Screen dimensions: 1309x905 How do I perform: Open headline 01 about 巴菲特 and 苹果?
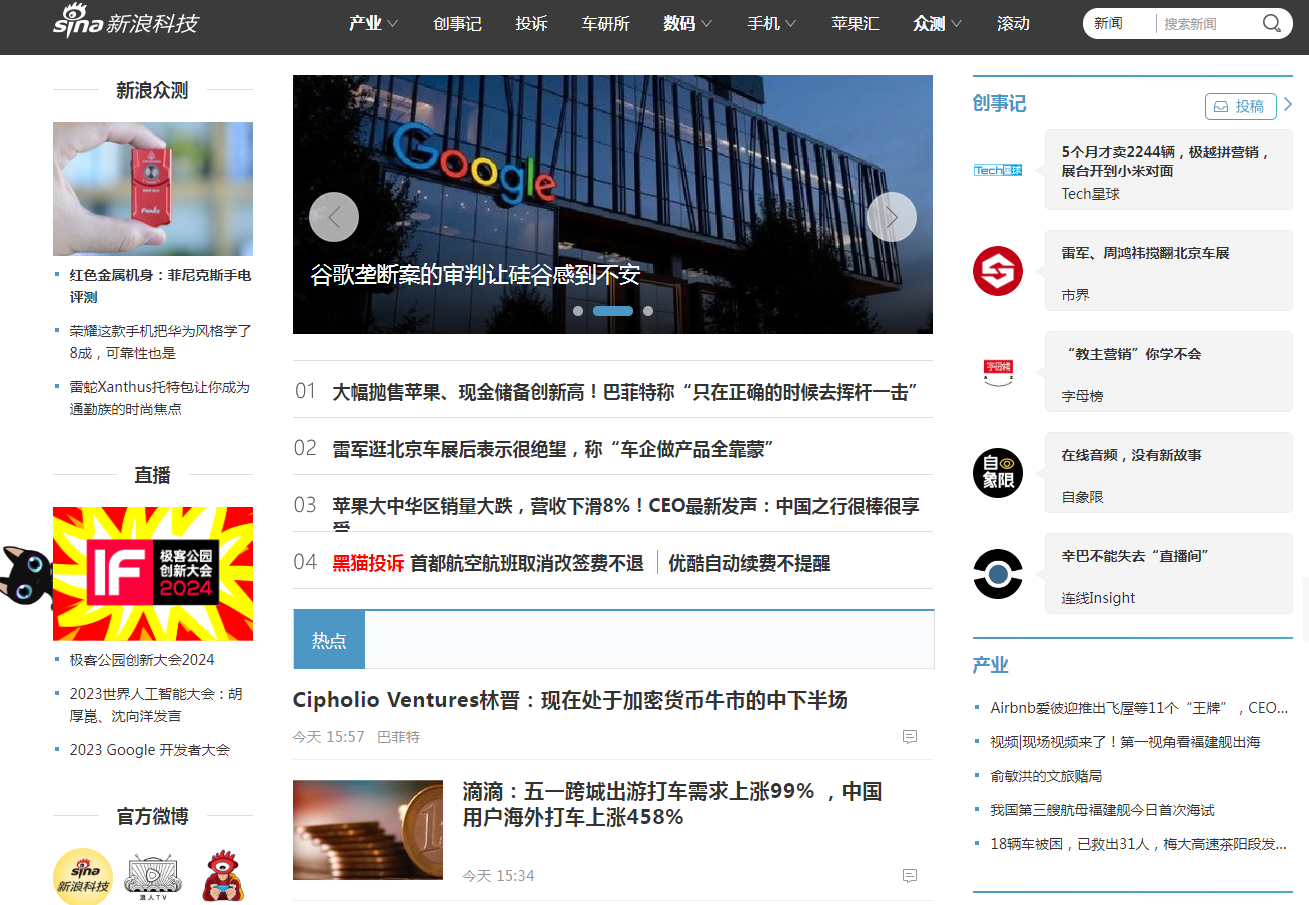626,392
